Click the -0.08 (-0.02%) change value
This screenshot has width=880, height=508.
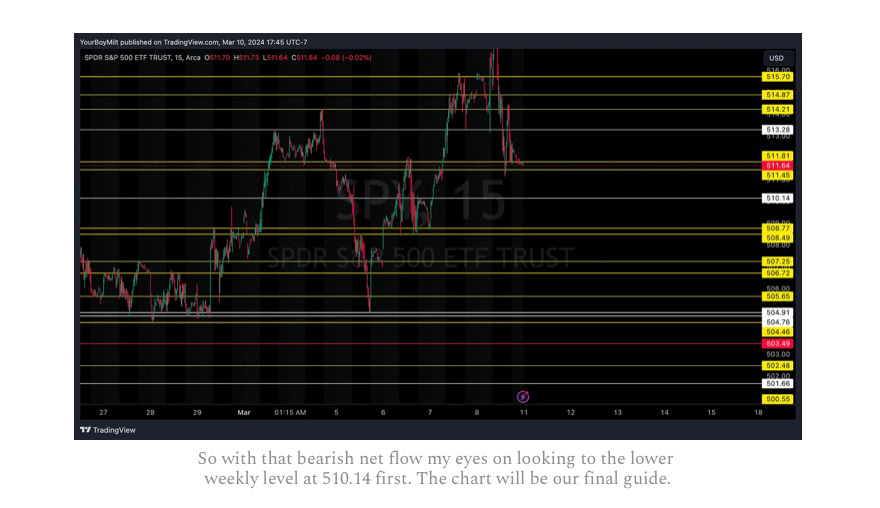(x=346, y=58)
